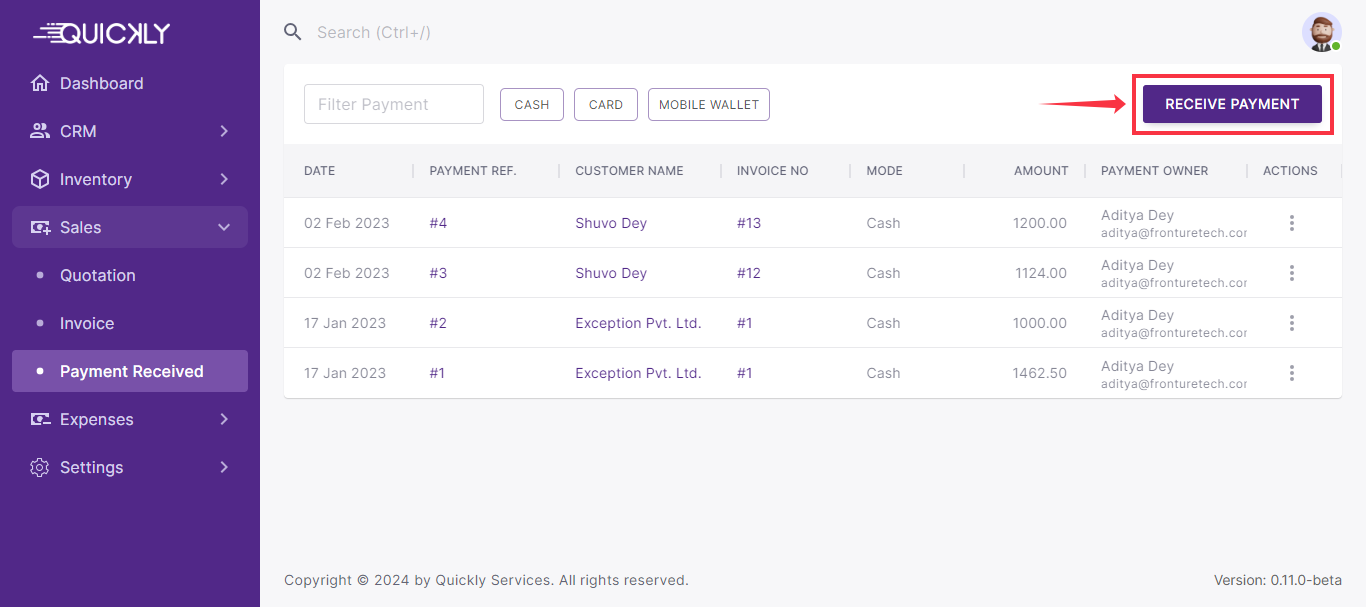Open three-dot menu for payment #2
The image size is (1366, 607).
pyautogui.click(x=1291, y=323)
